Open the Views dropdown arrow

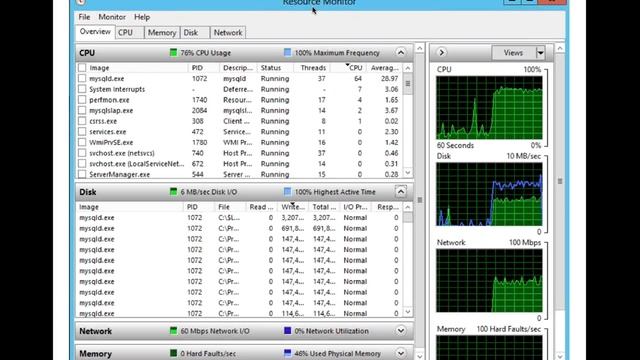pos(540,53)
